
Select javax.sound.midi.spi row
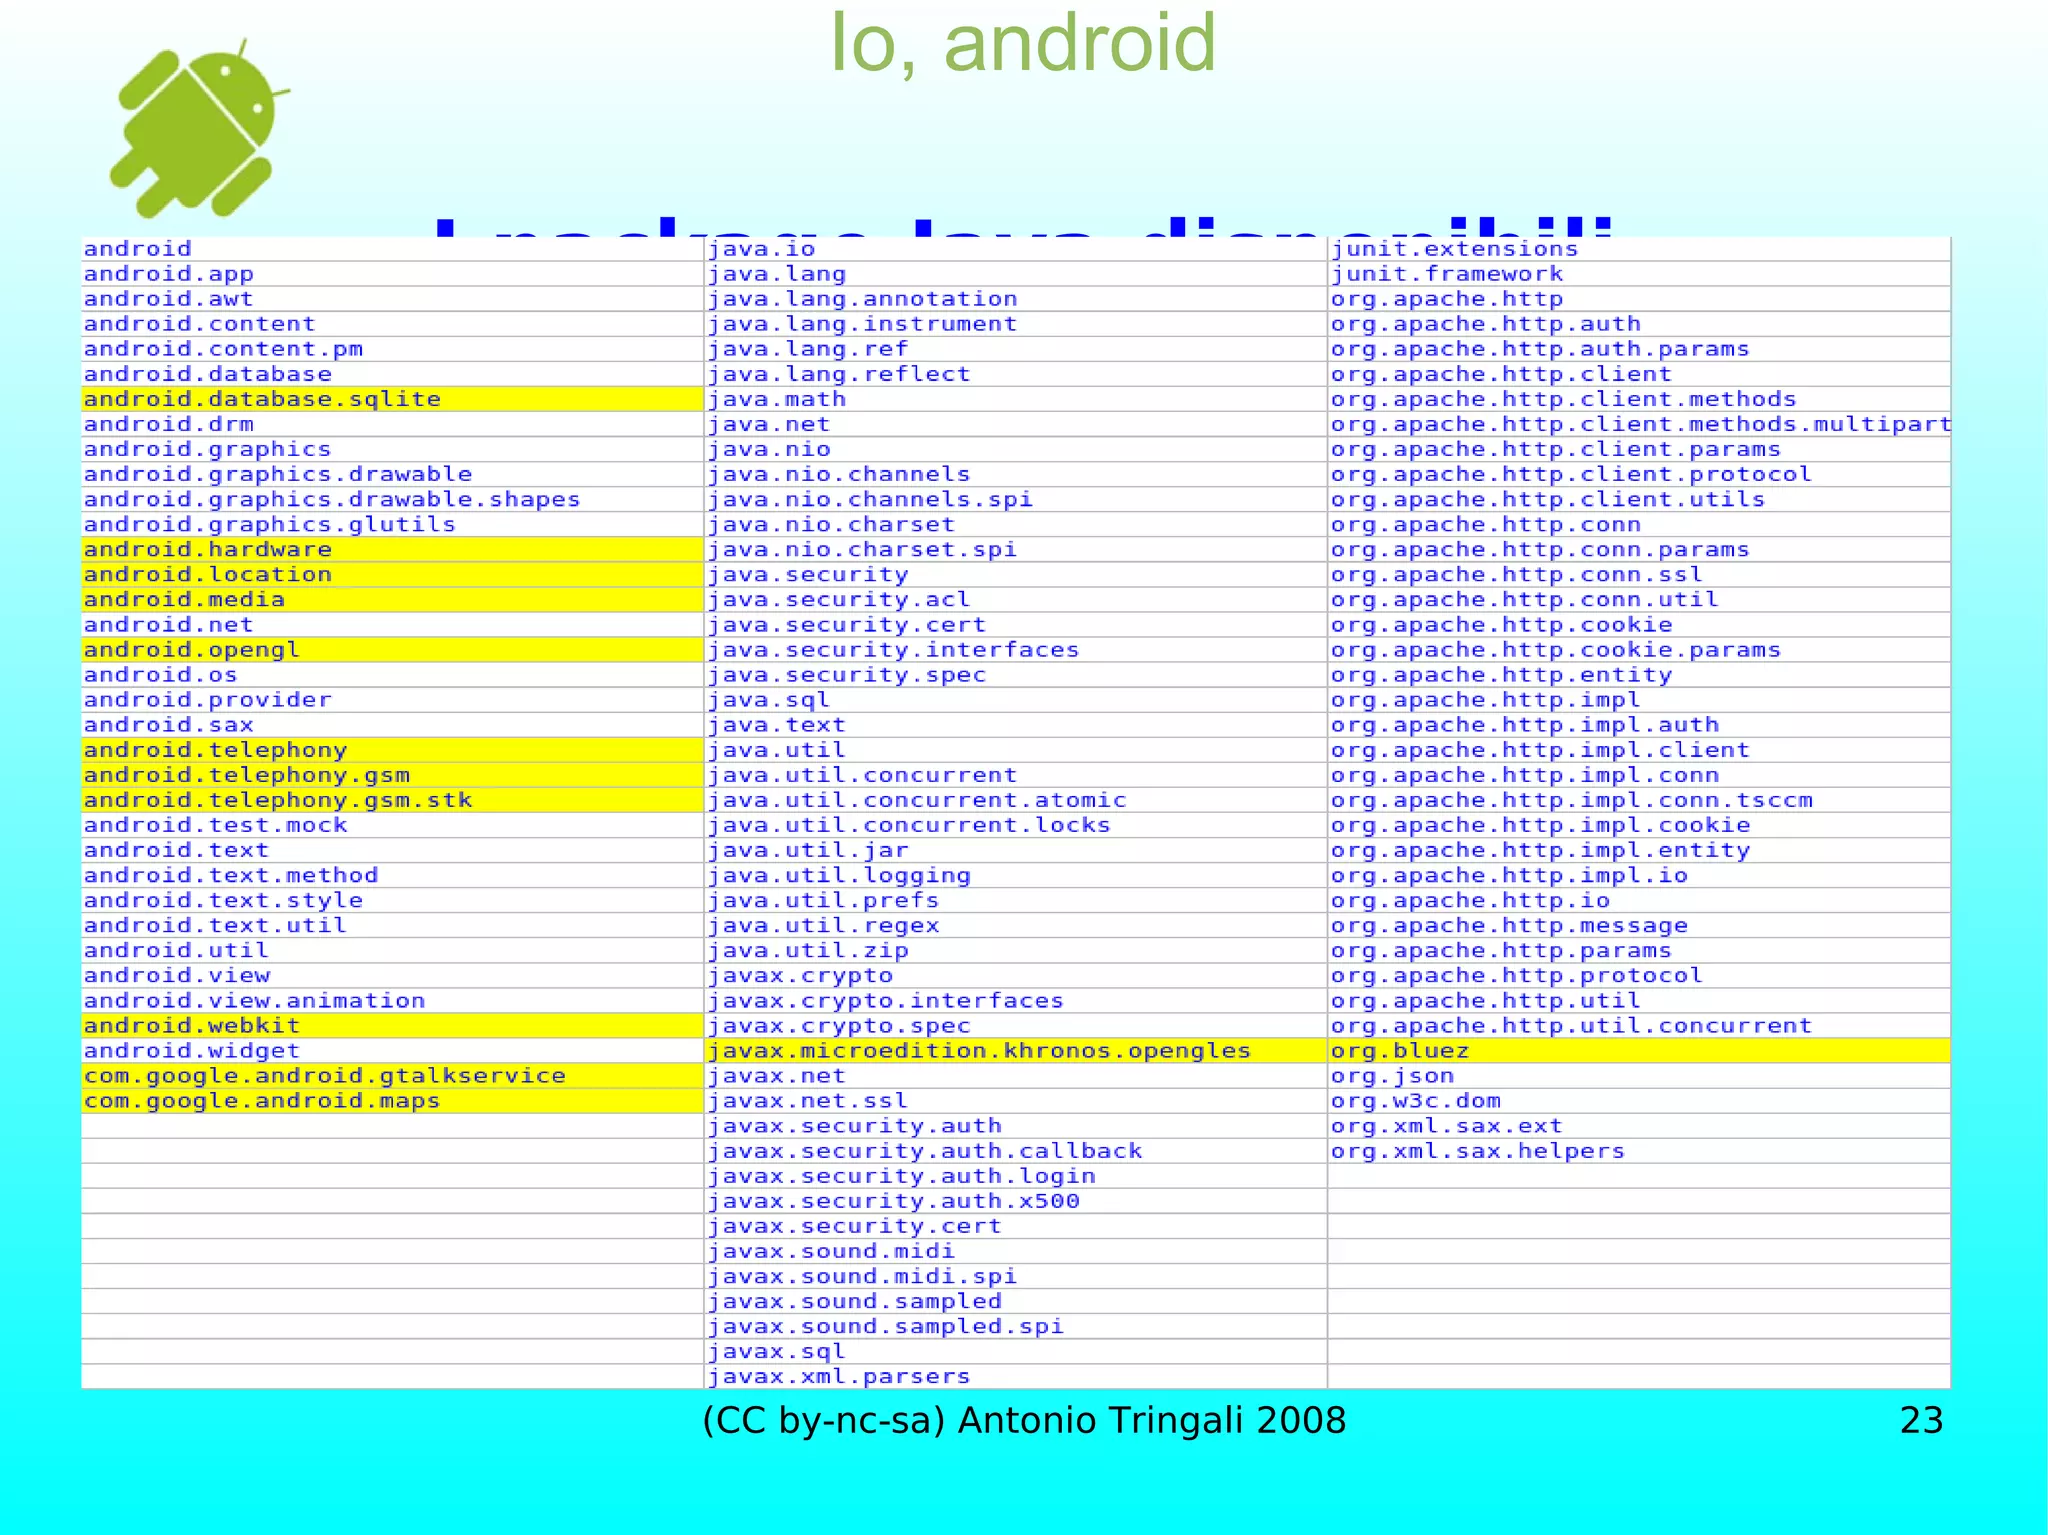point(1016,1277)
